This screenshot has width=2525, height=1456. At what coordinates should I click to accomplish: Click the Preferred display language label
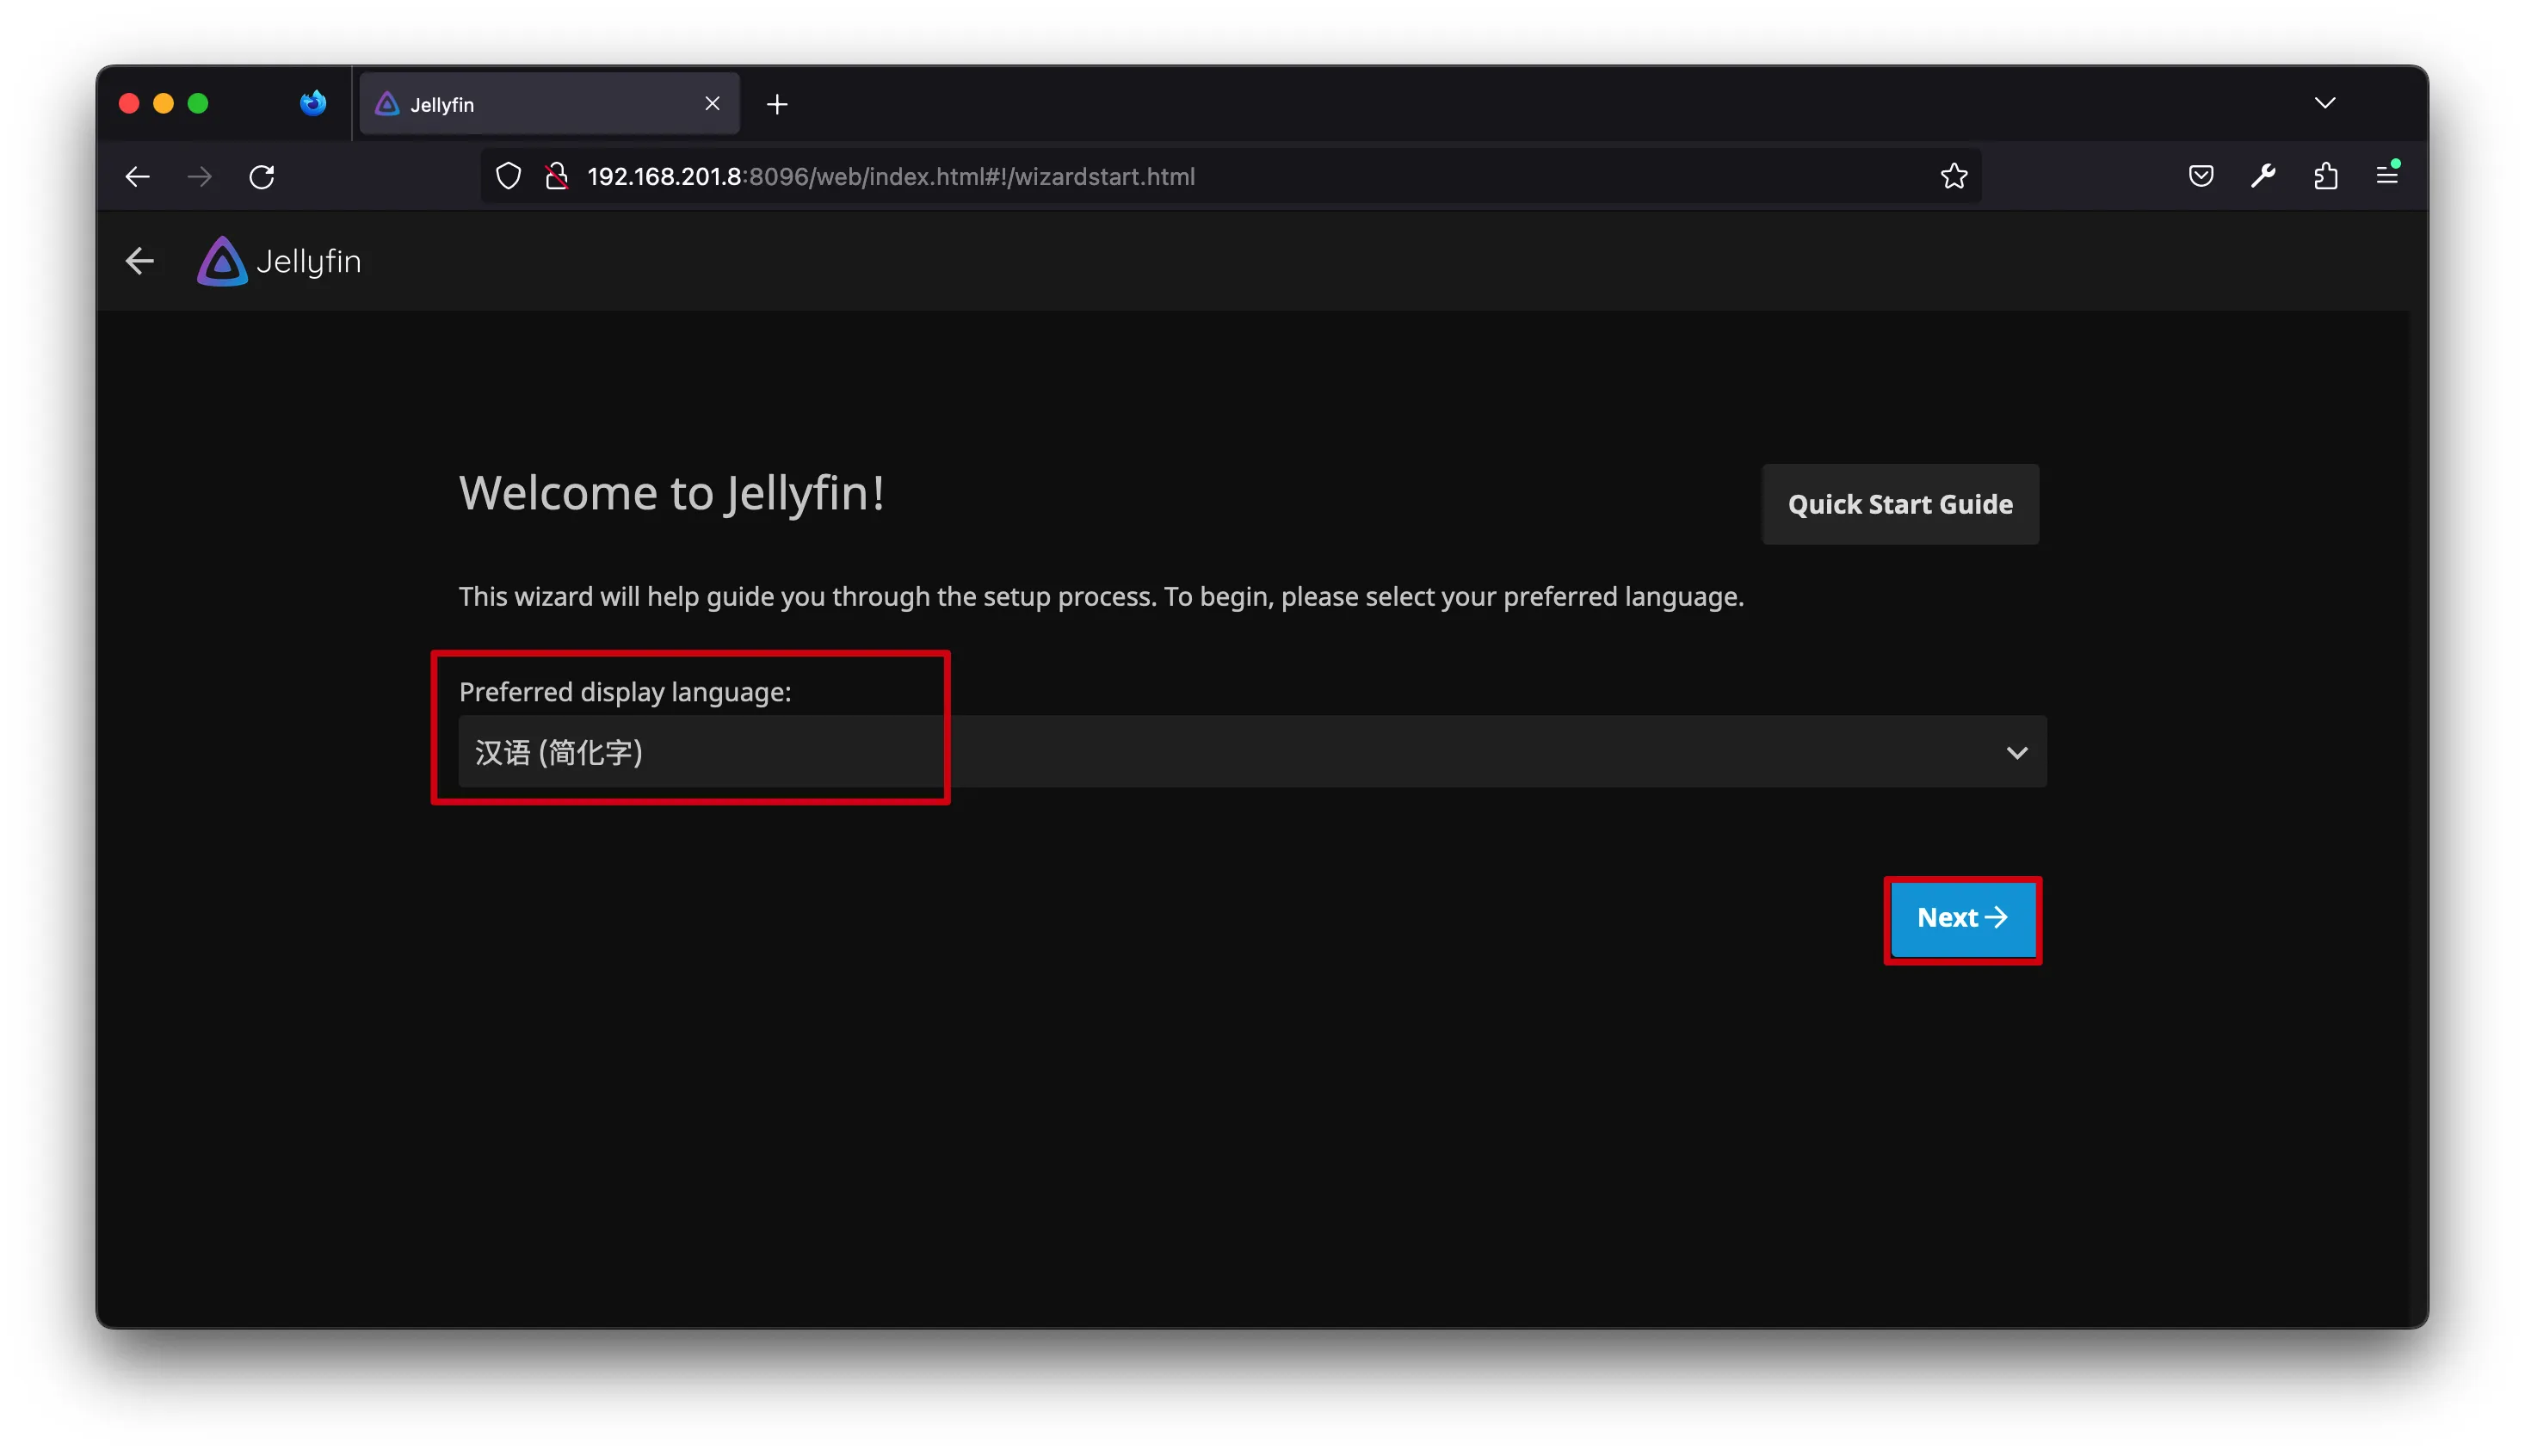[x=625, y=692]
